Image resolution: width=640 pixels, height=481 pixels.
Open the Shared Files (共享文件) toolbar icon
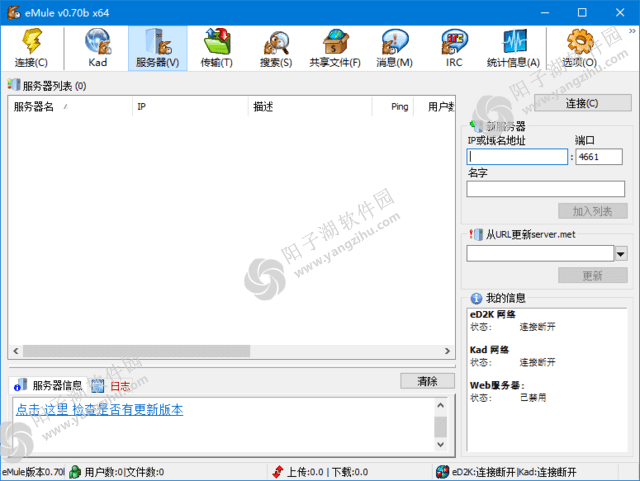click(335, 42)
